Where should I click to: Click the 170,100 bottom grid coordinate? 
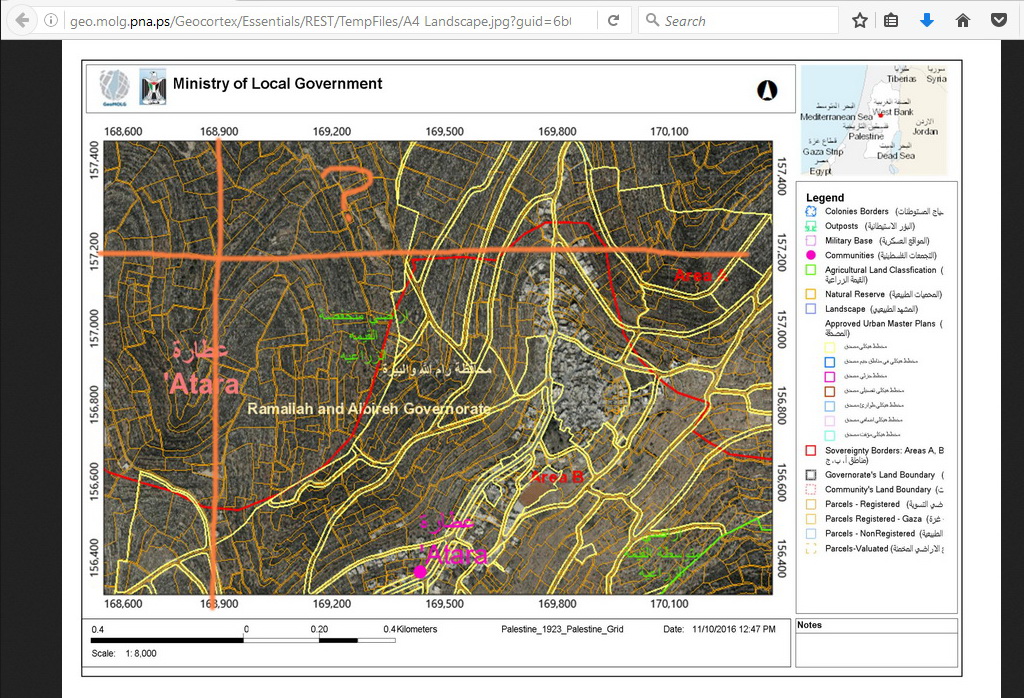pyautogui.click(x=669, y=603)
